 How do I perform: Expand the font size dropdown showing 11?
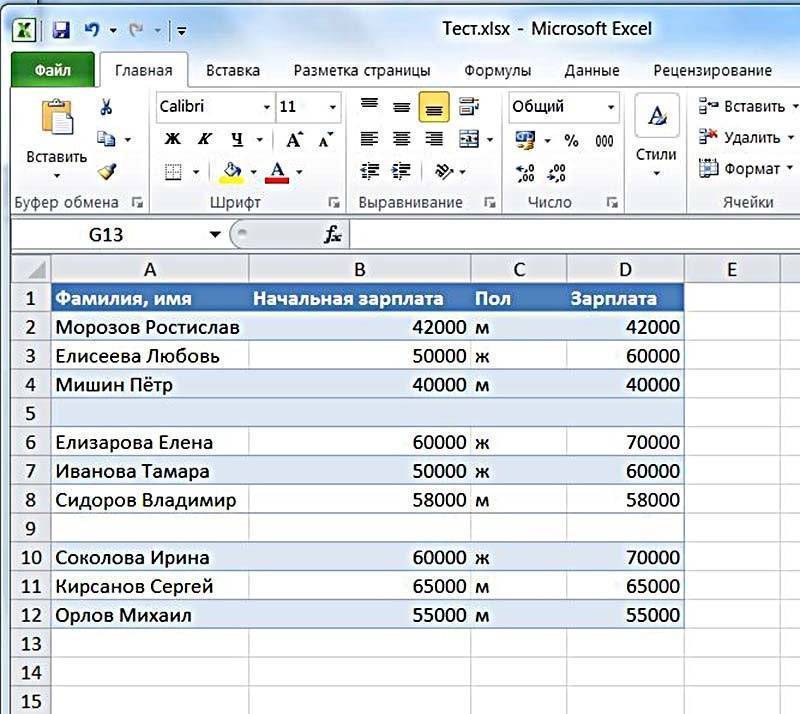[x=308, y=107]
